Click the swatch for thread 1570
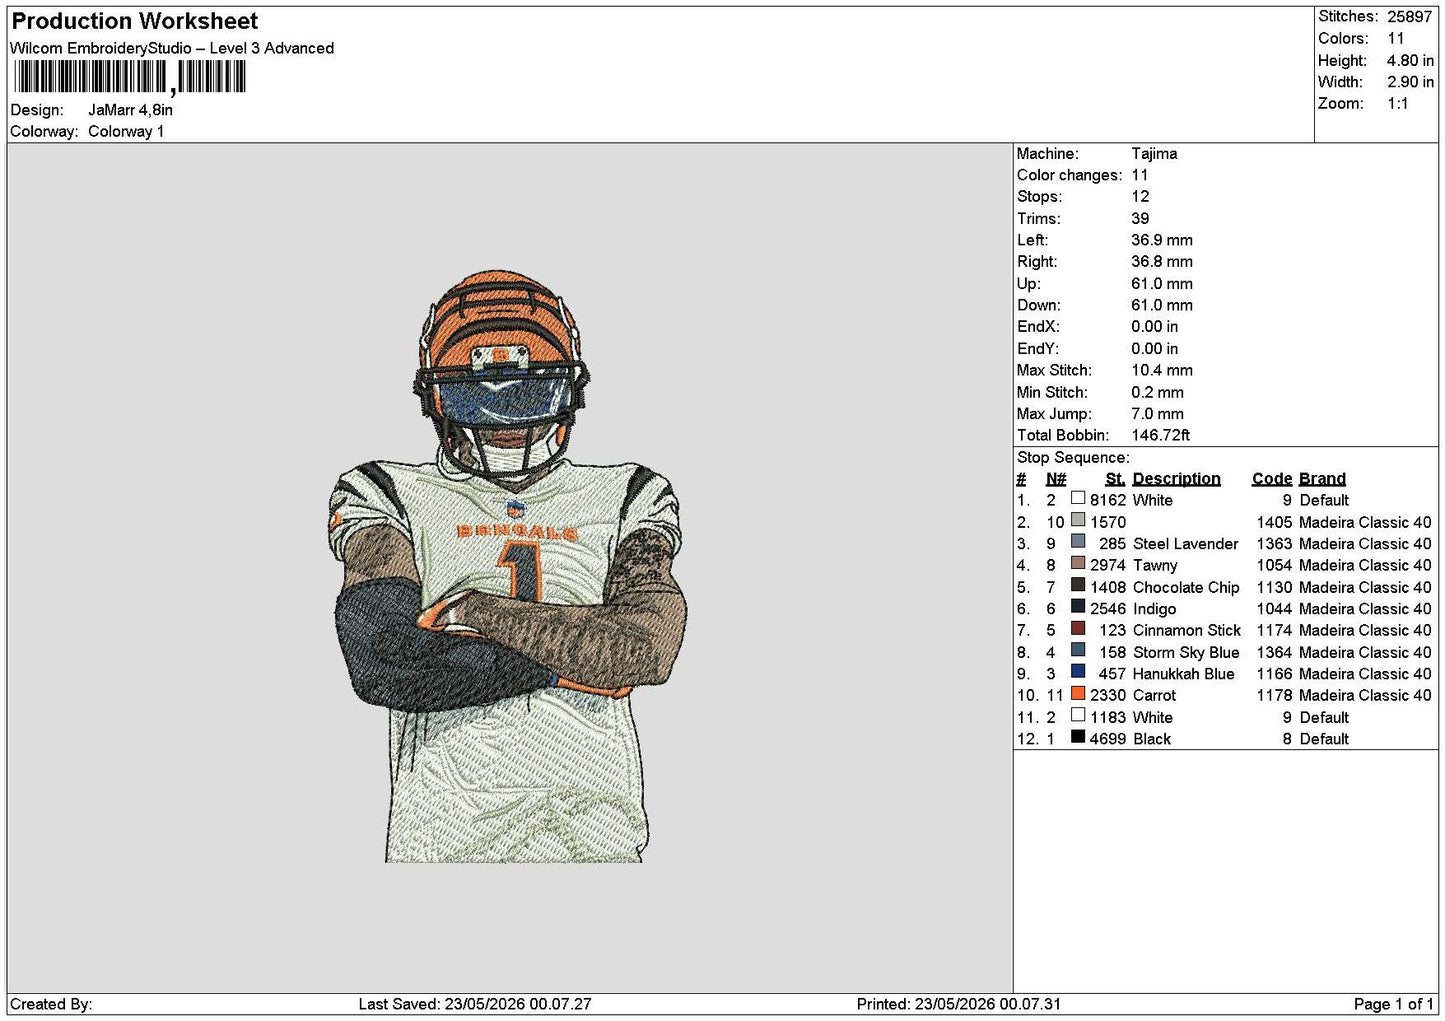Screen dimensions: 1445x1021 1078,520
